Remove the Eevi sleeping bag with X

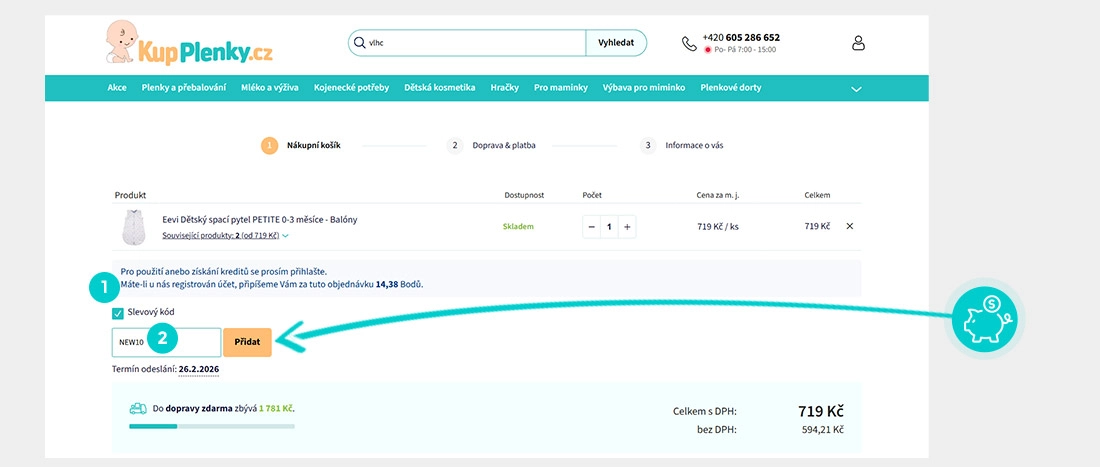click(850, 226)
